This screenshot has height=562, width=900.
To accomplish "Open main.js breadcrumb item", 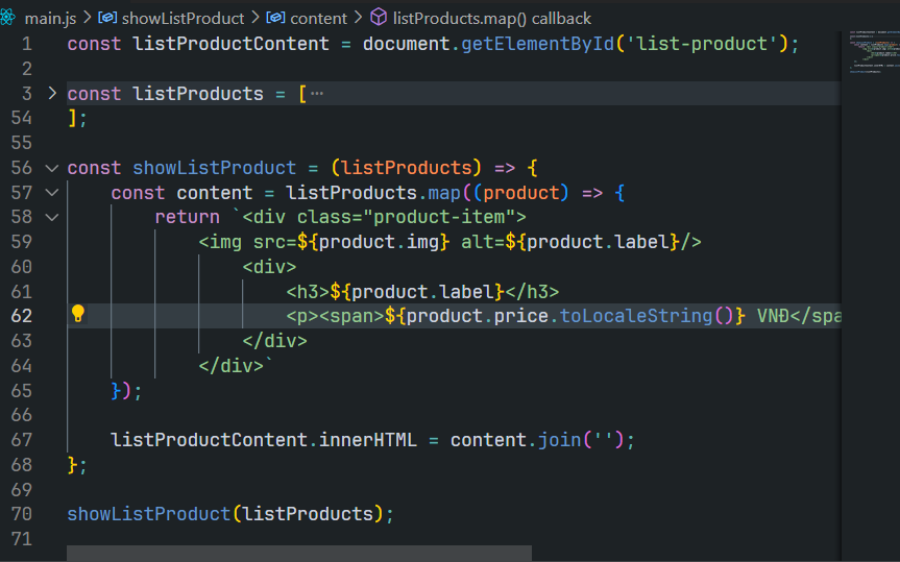I will [x=51, y=18].
